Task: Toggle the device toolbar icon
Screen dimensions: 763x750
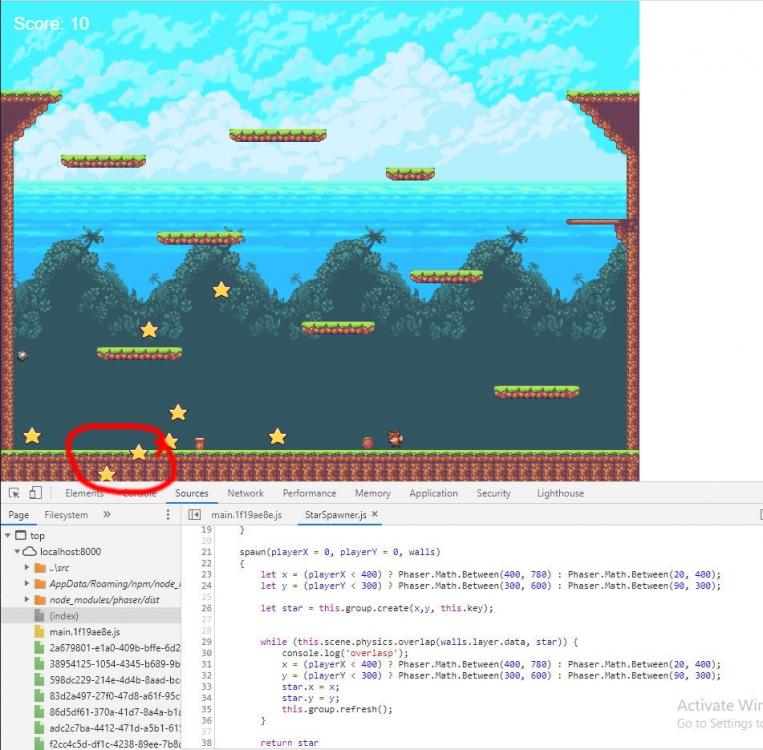Action: pos(35,493)
